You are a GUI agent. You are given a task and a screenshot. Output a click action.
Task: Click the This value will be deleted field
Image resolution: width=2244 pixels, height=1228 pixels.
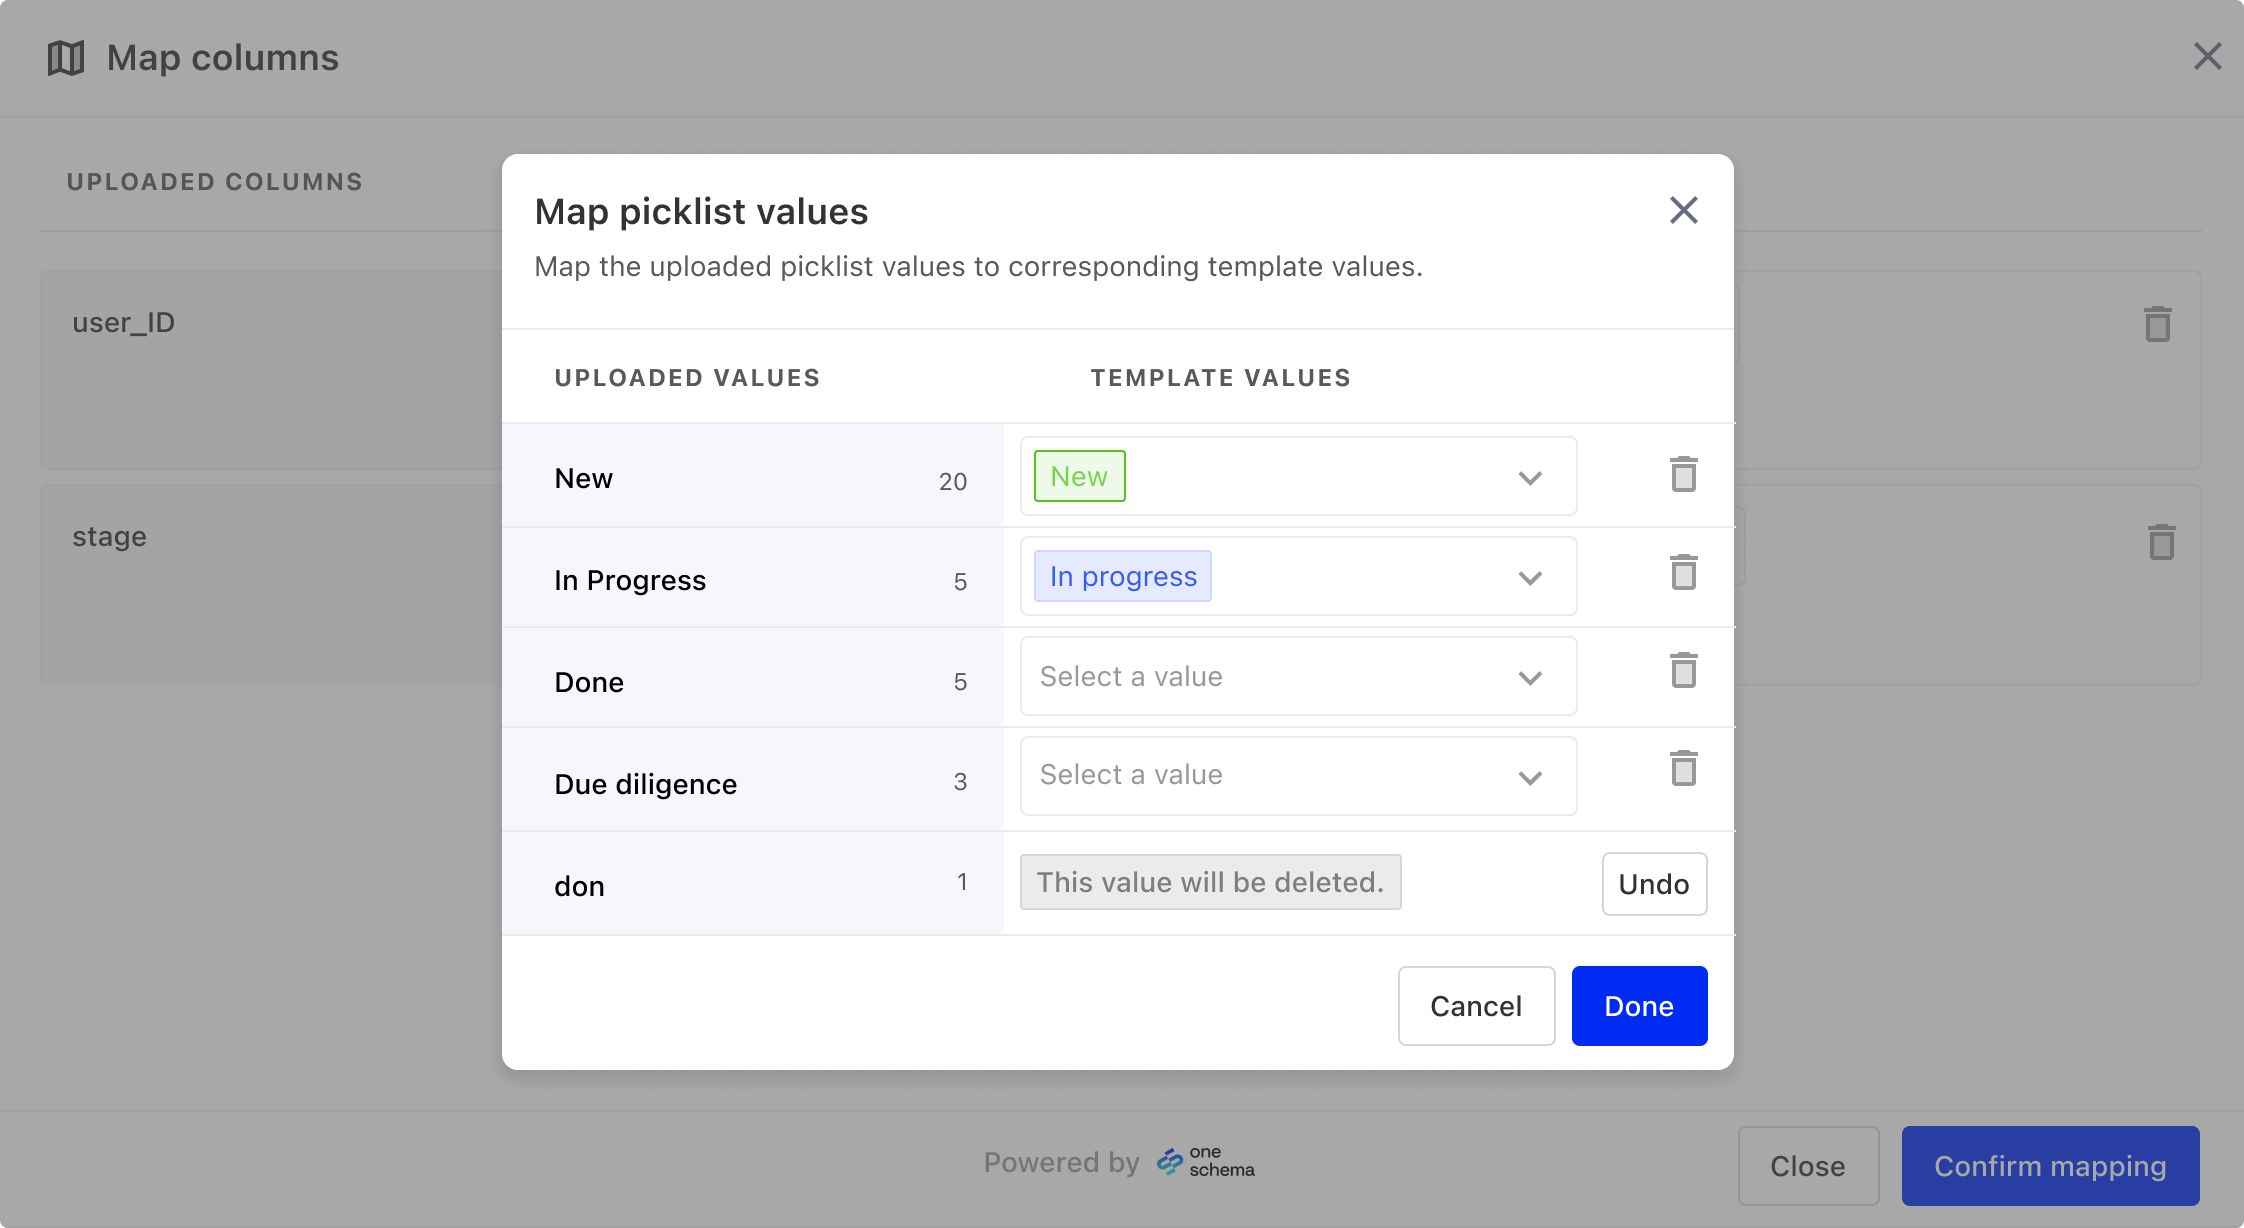pyautogui.click(x=1210, y=882)
